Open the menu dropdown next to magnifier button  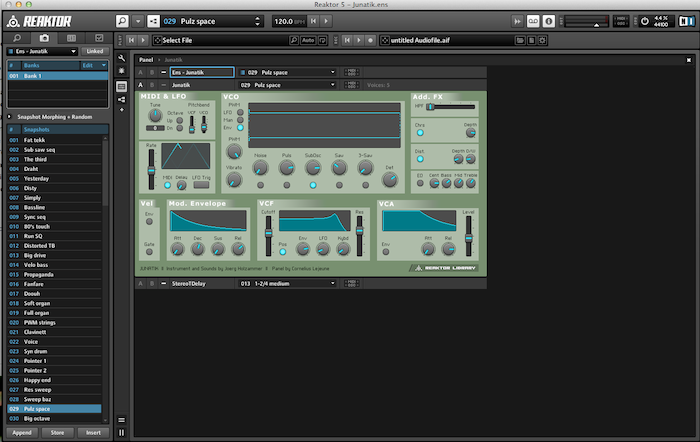[138, 21]
